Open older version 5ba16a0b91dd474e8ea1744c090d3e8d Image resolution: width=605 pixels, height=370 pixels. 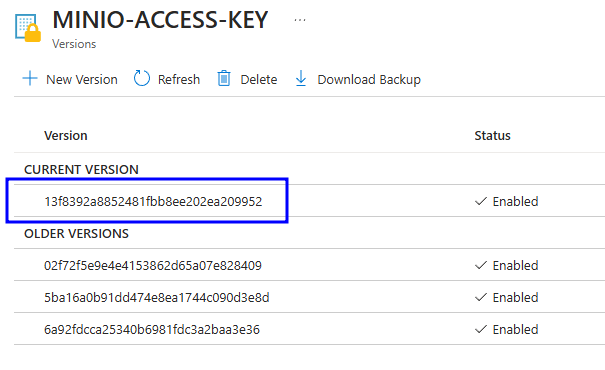[157, 297]
